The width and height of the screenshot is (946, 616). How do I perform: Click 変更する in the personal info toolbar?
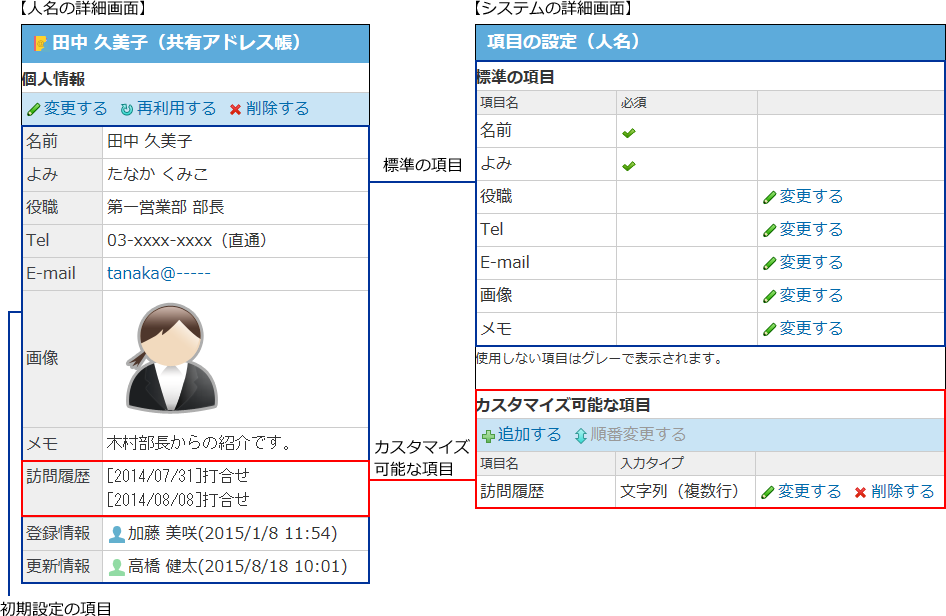click(x=75, y=109)
